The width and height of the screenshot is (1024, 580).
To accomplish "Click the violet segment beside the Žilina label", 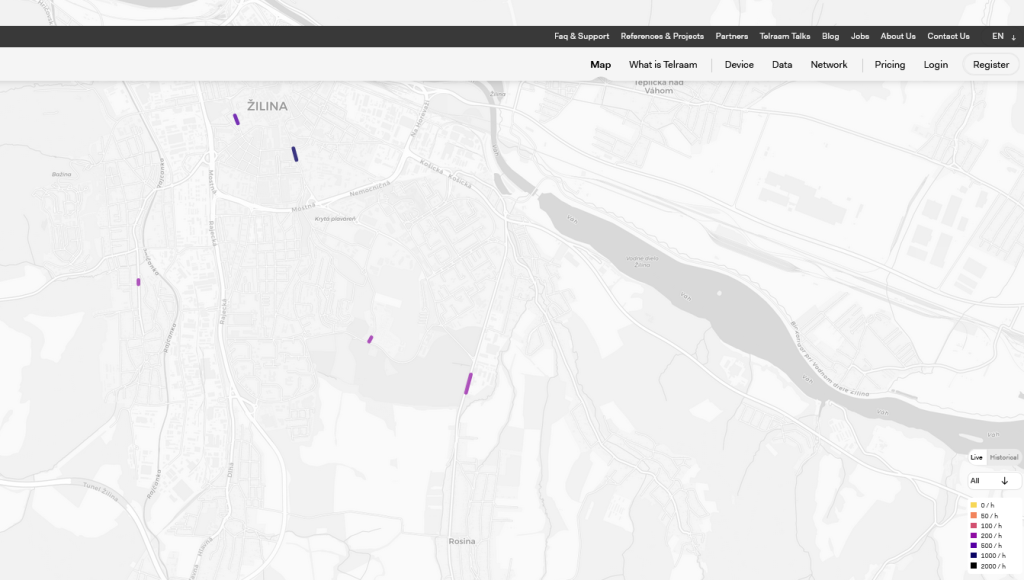I will point(236,119).
